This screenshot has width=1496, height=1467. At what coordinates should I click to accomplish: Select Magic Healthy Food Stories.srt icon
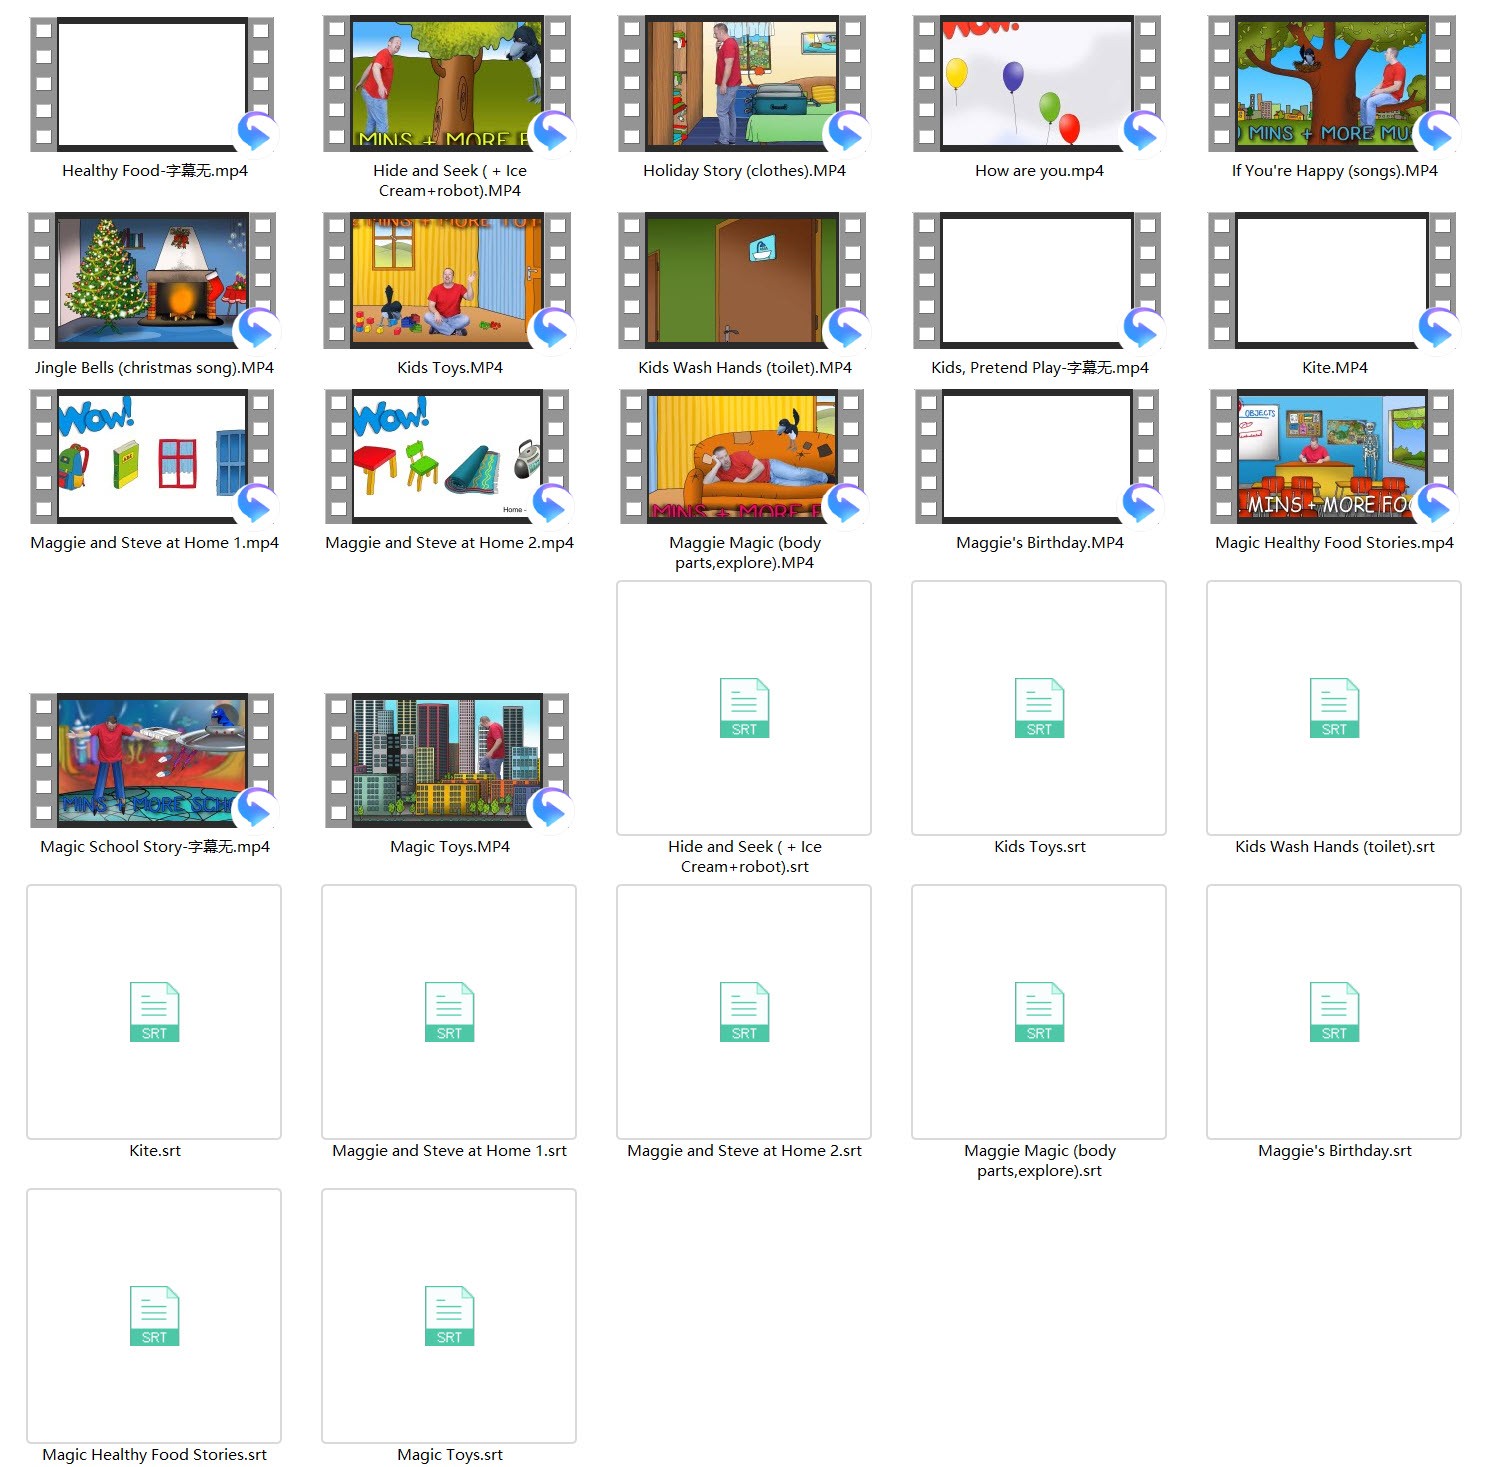[x=154, y=1315]
